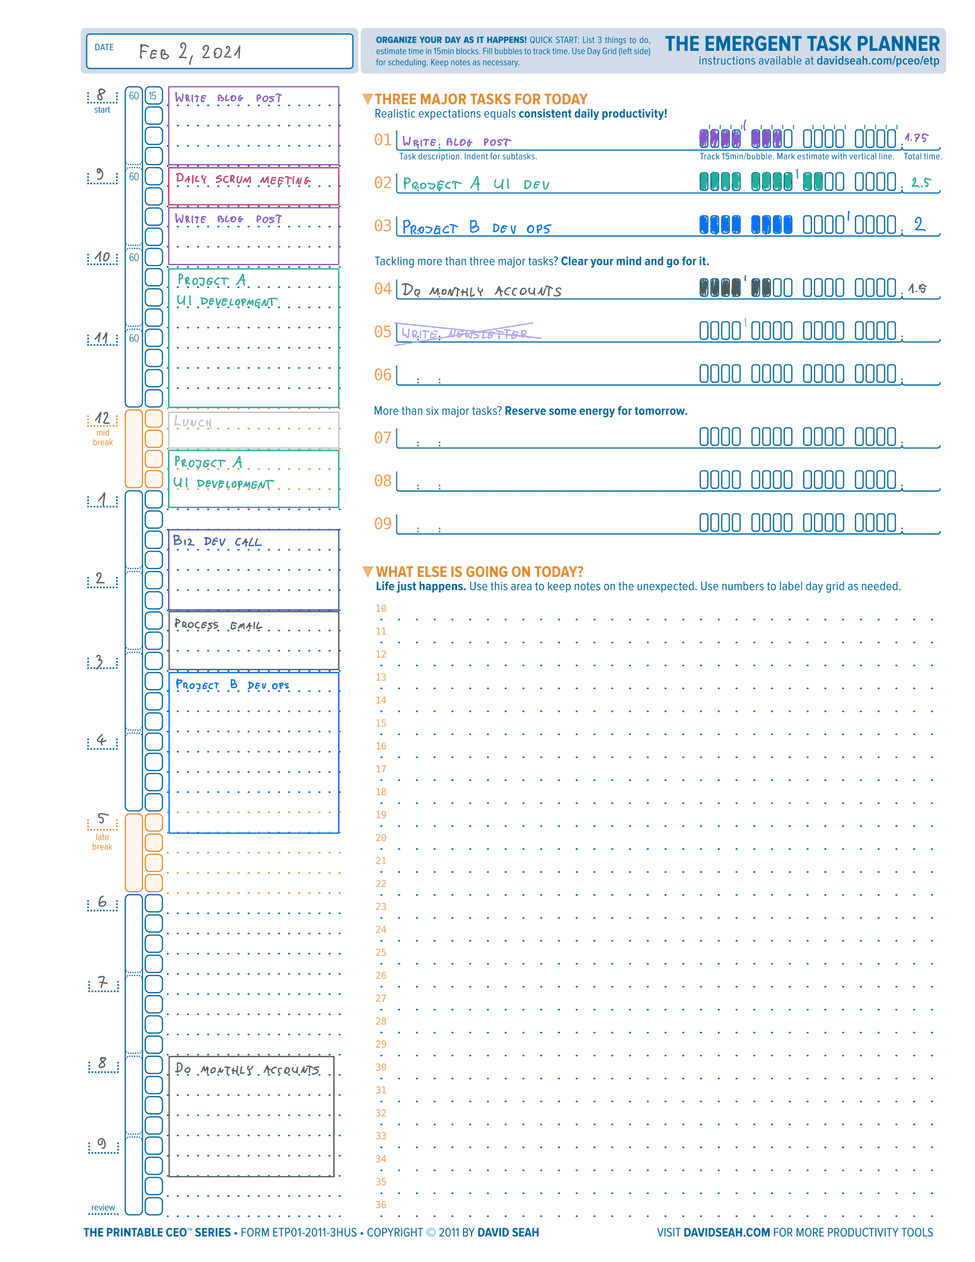Click total time 2 for task 03
The width and height of the screenshot is (975, 1262).
(x=919, y=224)
